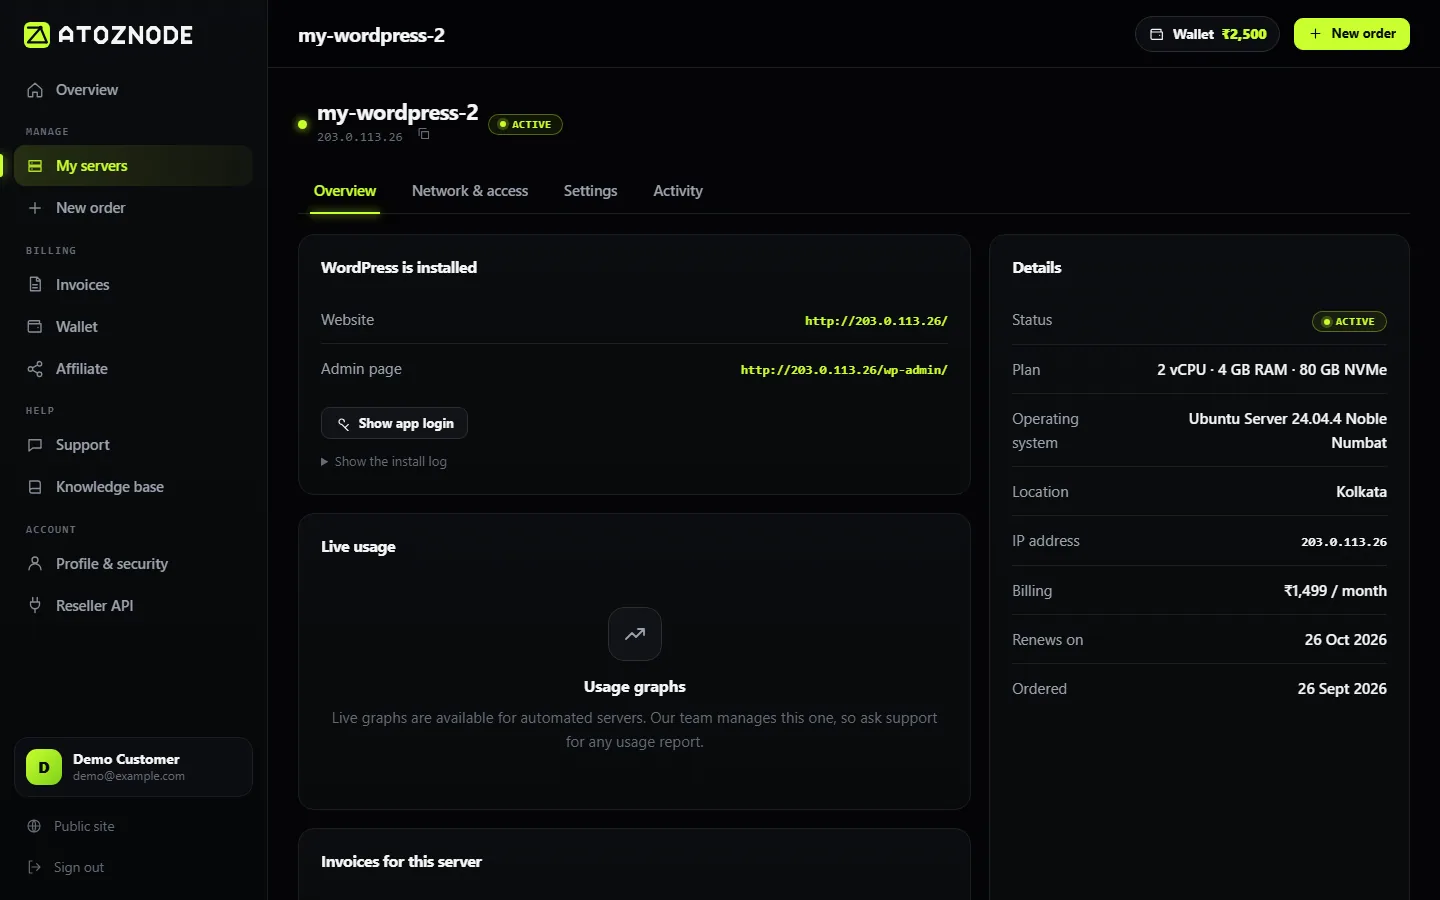The image size is (1440, 900).
Task: Click the renewal date 26 Oct 2026
Action: (1346, 640)
